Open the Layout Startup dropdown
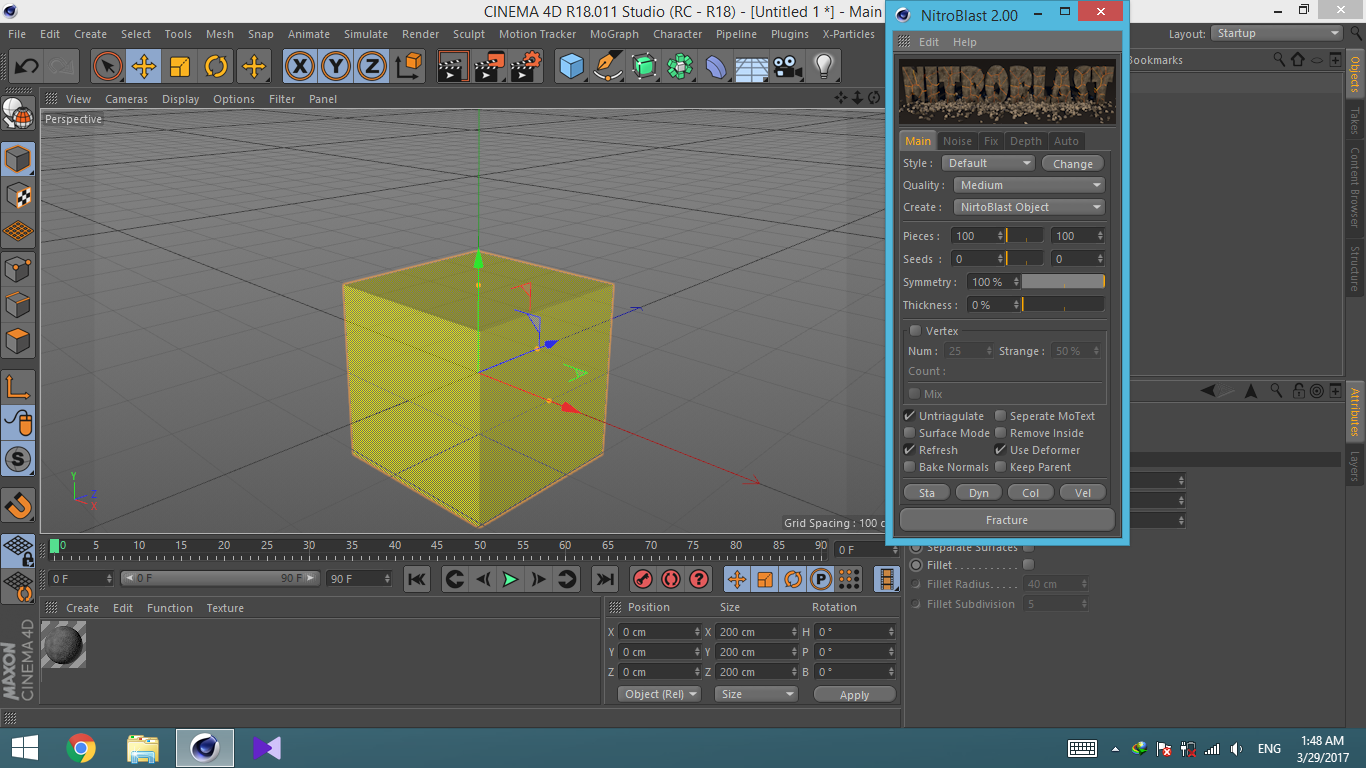The image size is (1366, 768). pos(1276,33)
